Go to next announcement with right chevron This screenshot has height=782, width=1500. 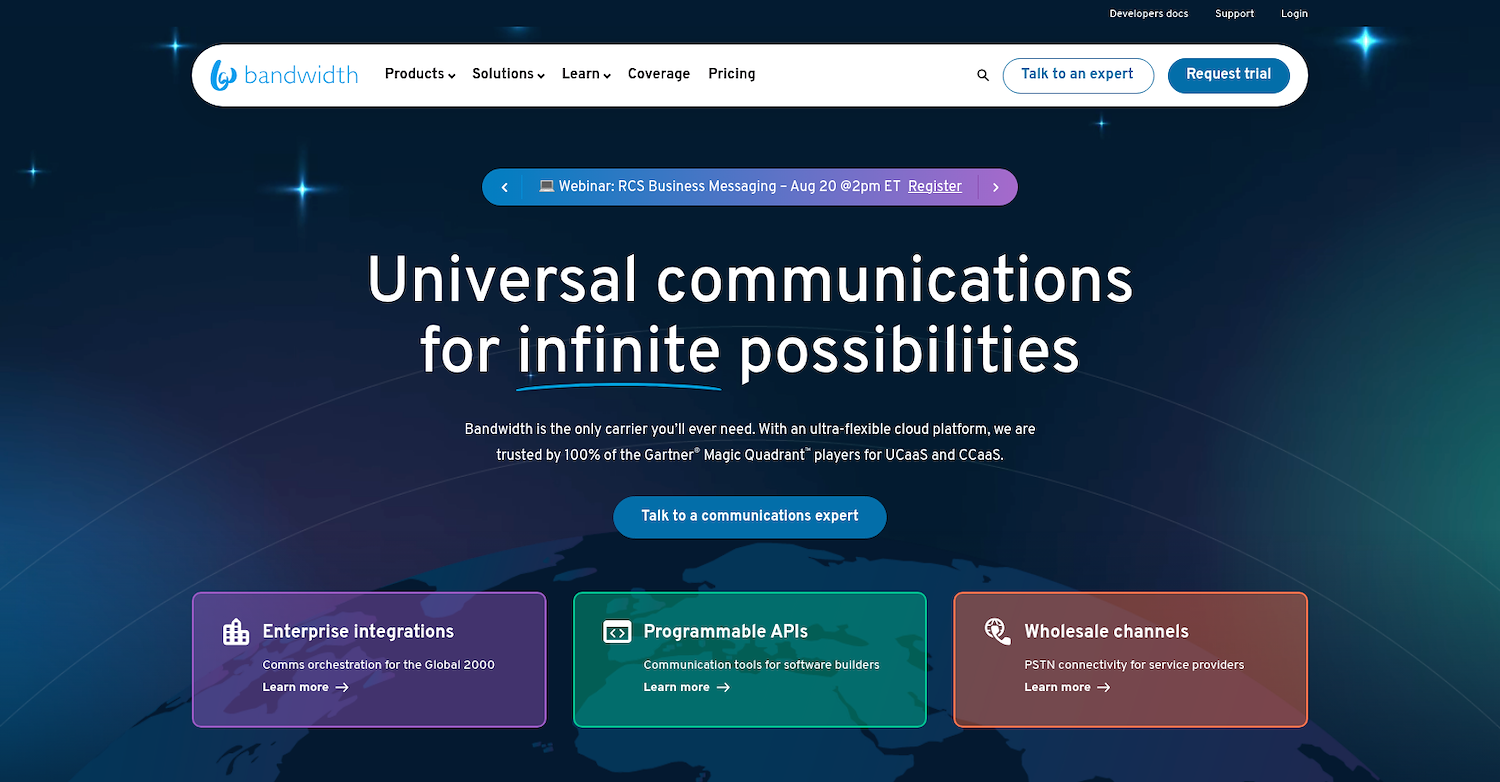click(995, 187)
